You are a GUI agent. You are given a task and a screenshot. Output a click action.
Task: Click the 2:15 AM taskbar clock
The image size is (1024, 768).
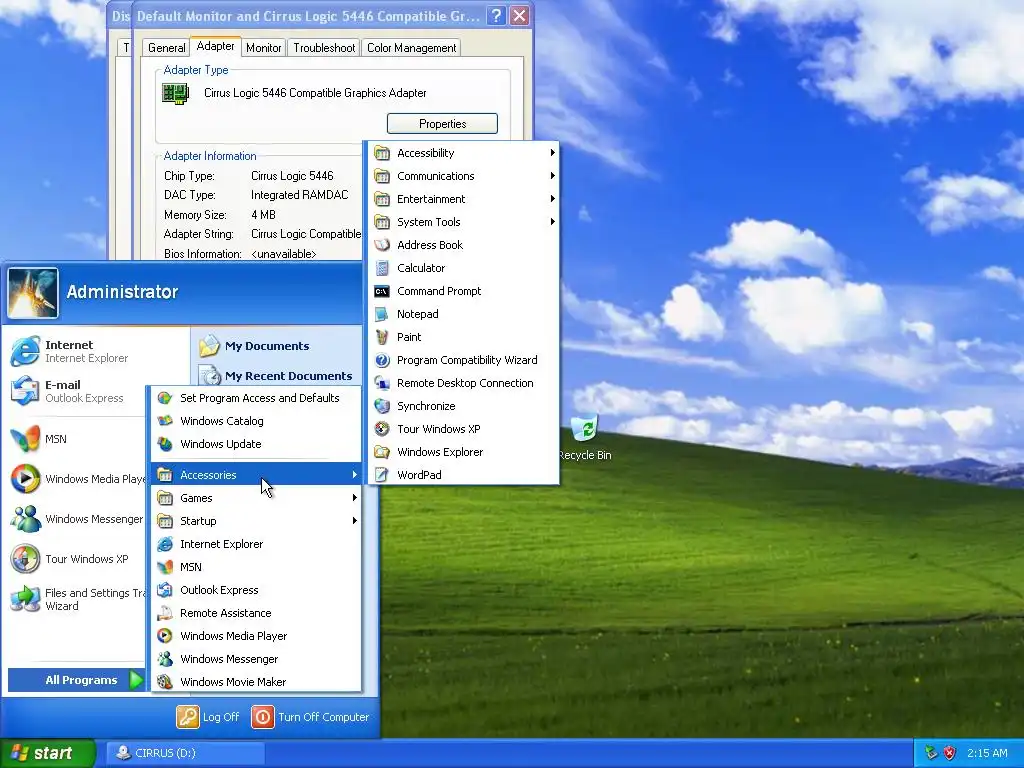coord(987,753)
